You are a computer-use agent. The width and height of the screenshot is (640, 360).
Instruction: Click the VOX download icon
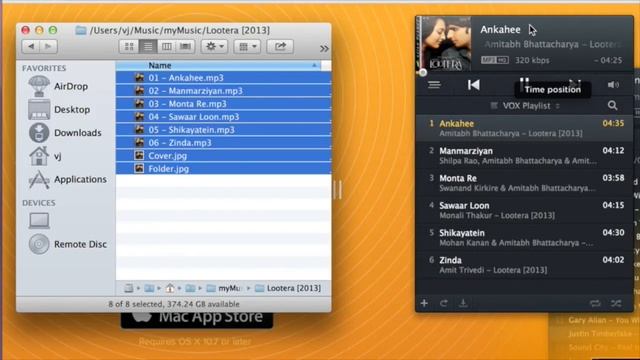click(x=463, y=303)
